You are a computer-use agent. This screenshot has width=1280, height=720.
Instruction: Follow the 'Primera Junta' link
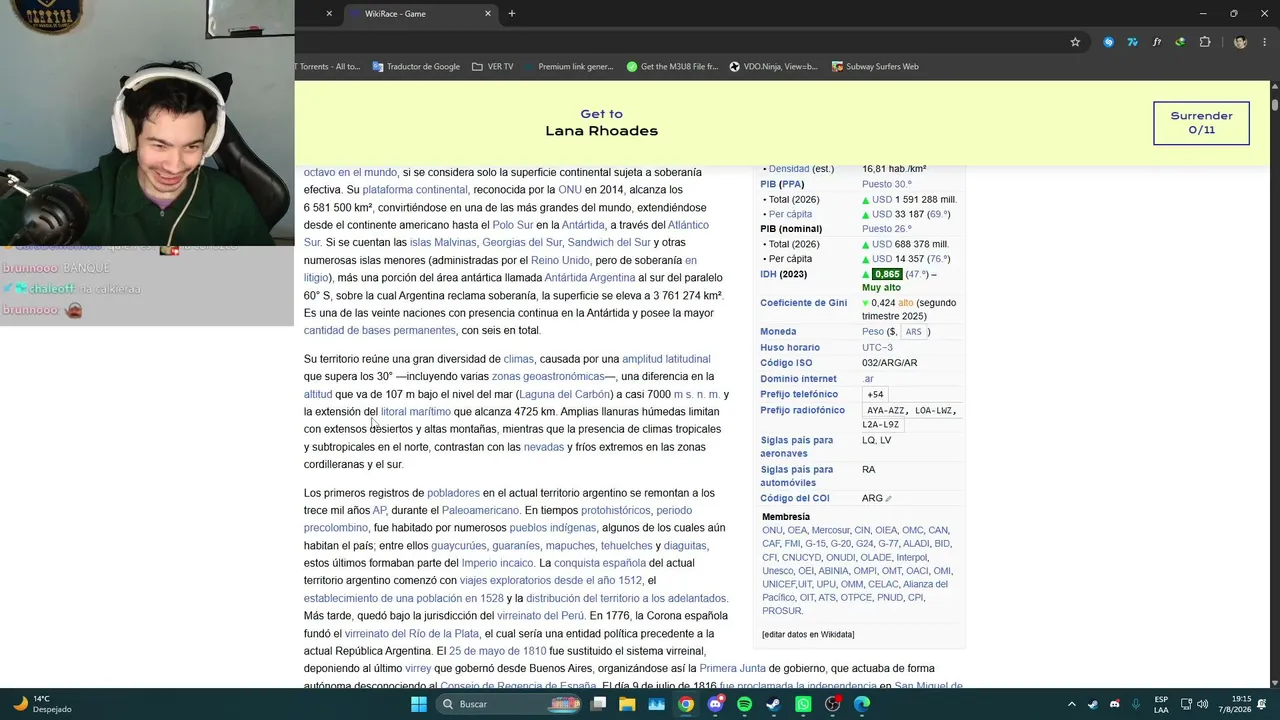732,669
